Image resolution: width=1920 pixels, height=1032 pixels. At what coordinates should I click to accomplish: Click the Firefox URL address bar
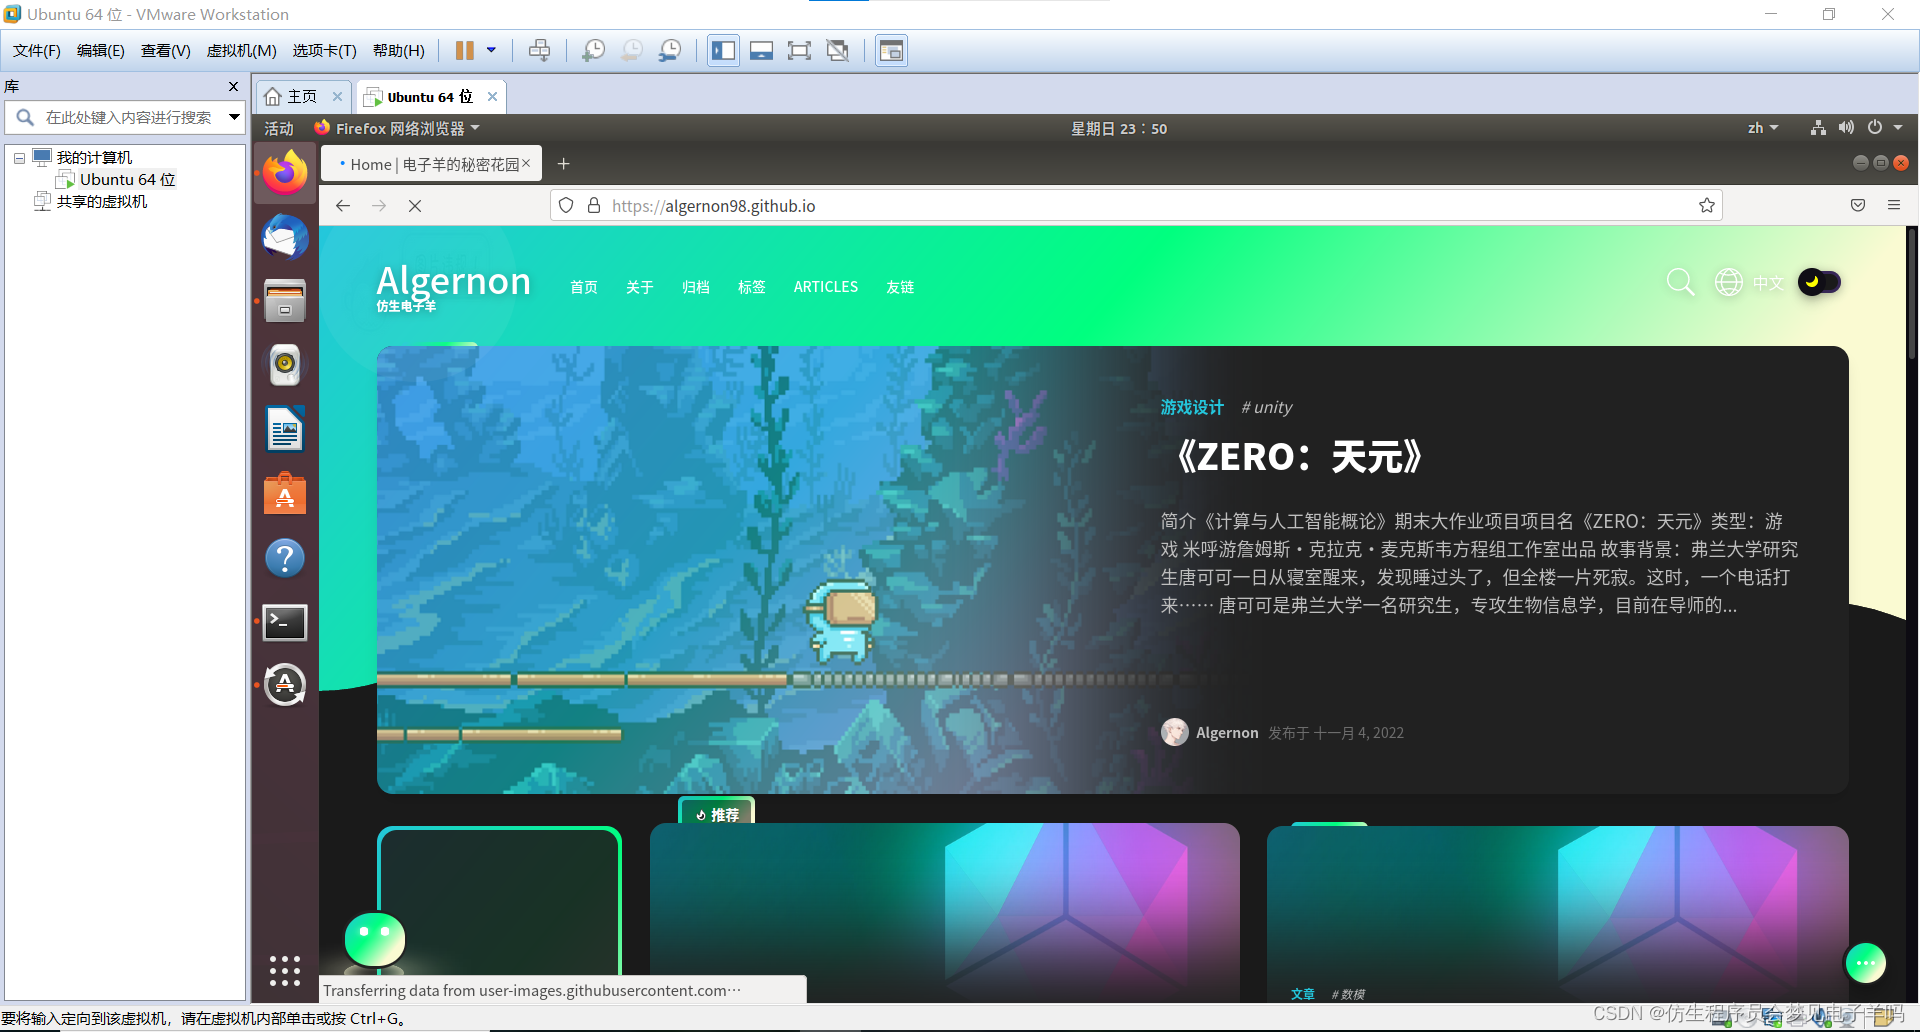1135,206
